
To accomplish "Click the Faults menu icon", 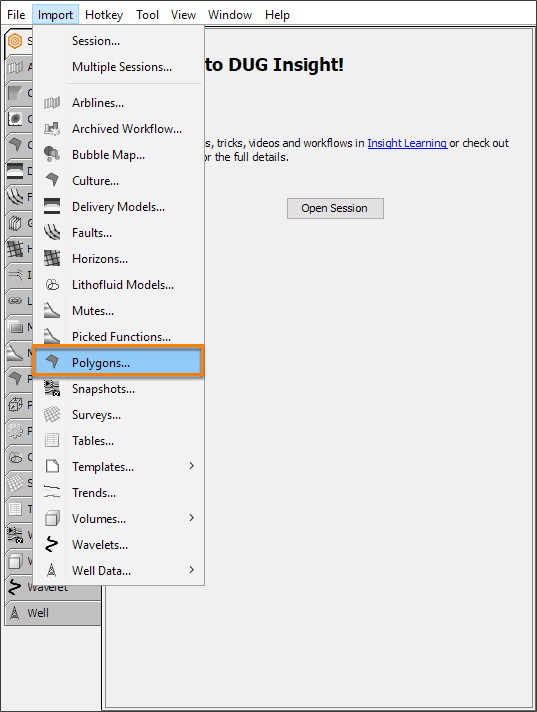I will [x=52, y=232].
